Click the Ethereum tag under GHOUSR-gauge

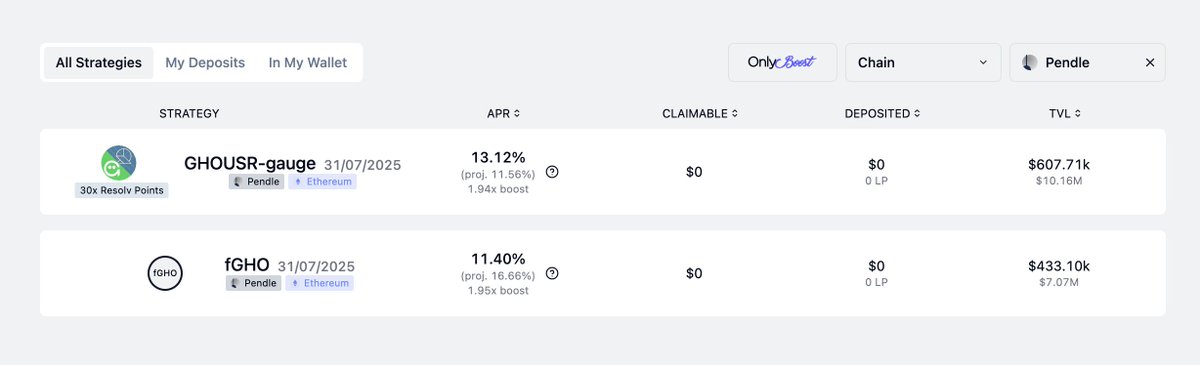coord(322,182)
